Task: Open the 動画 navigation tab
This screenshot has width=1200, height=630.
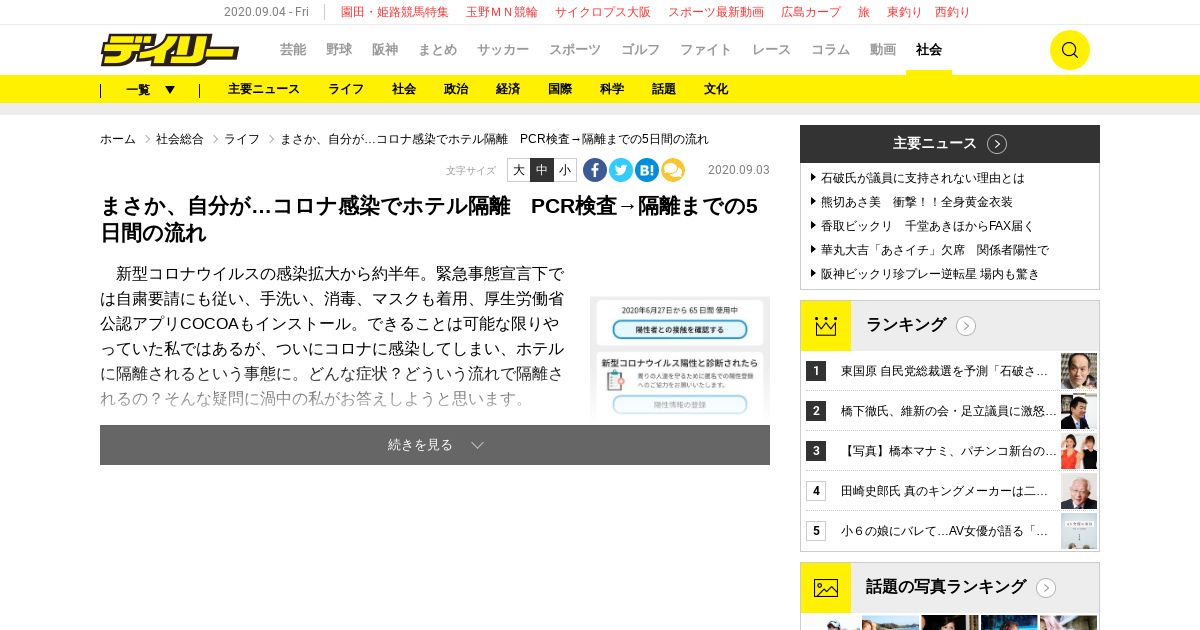Action: [883, 50]
